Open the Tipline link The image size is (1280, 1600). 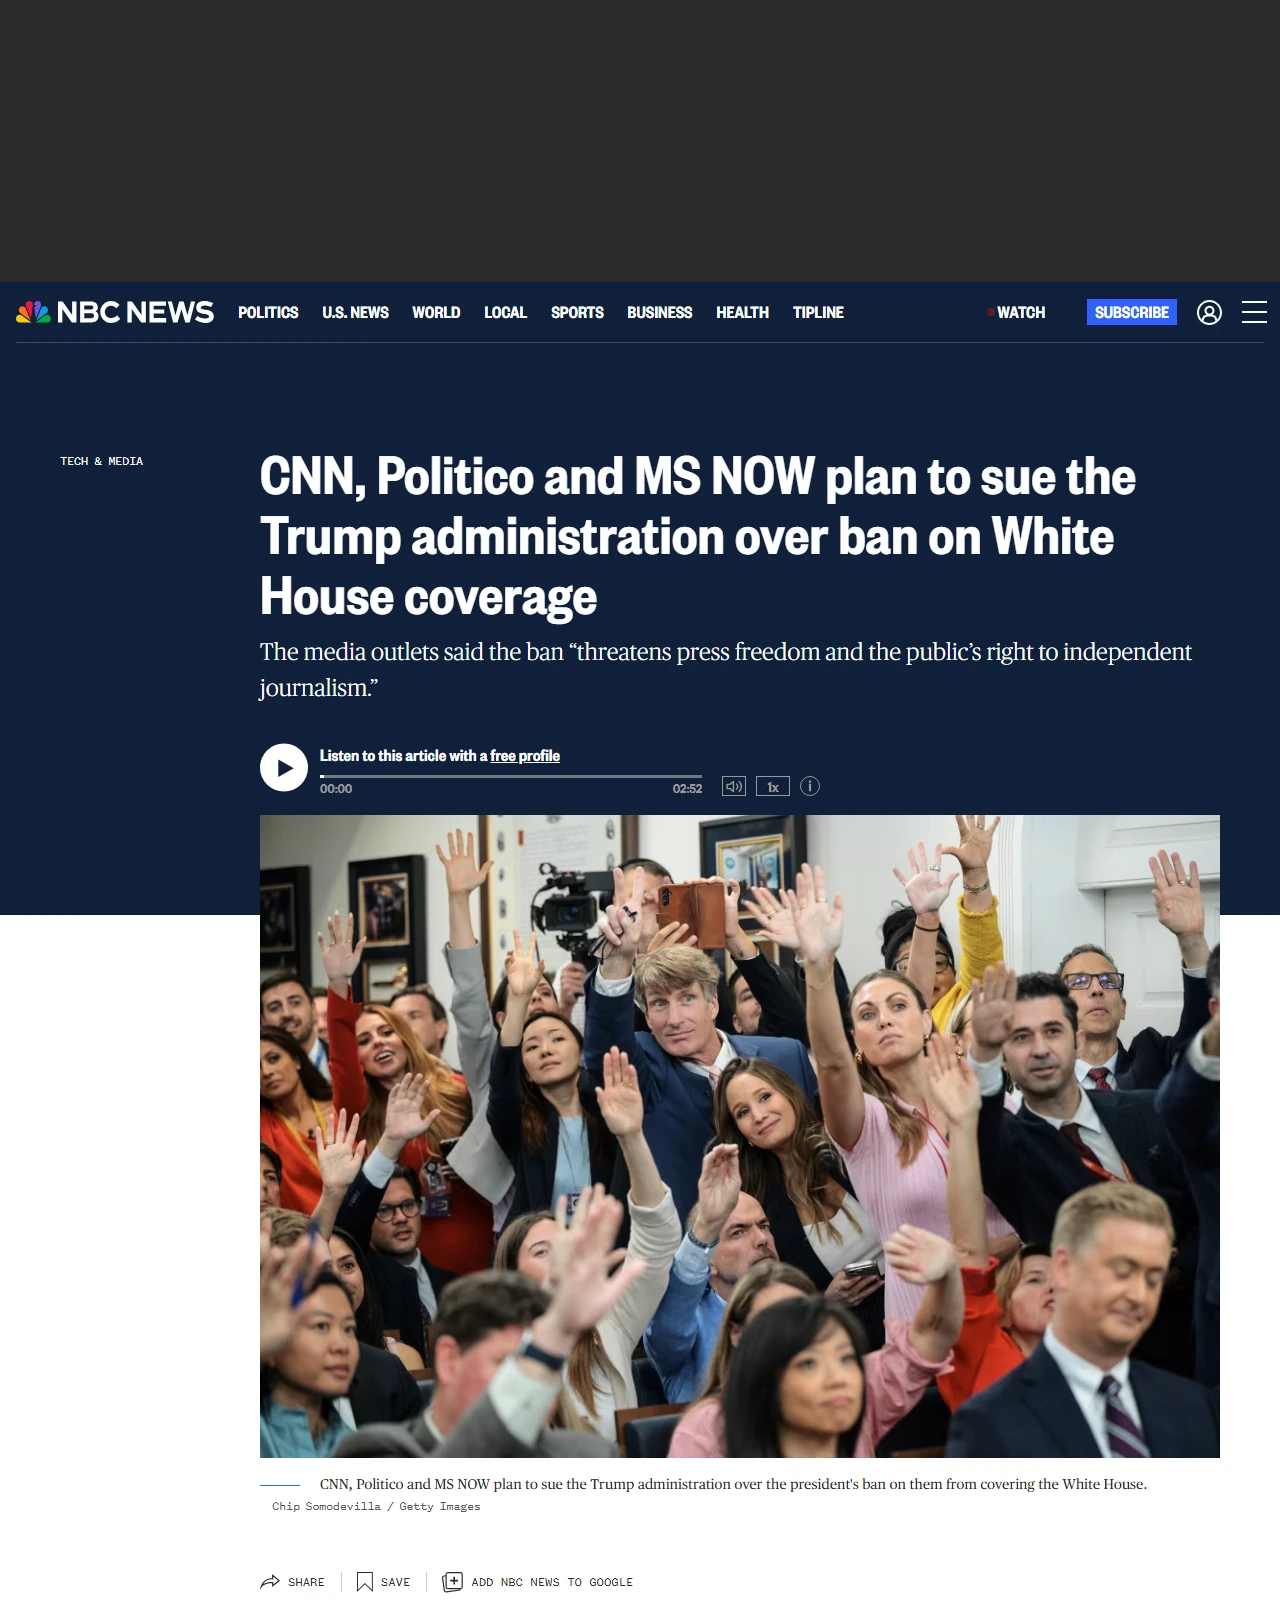818,313
